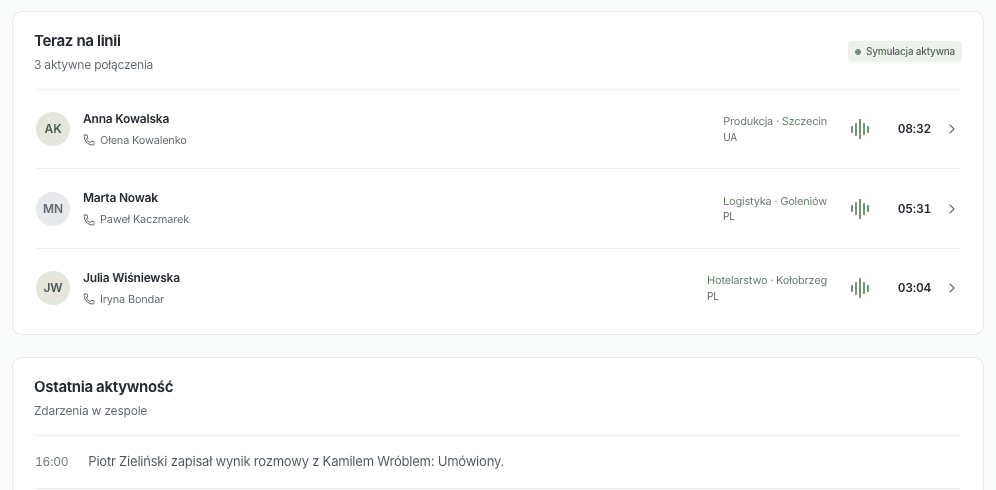The height and width of the screenshot is (490, 996).
Task: Click the 08:32 call duration timer
Action: click(914, 129)
